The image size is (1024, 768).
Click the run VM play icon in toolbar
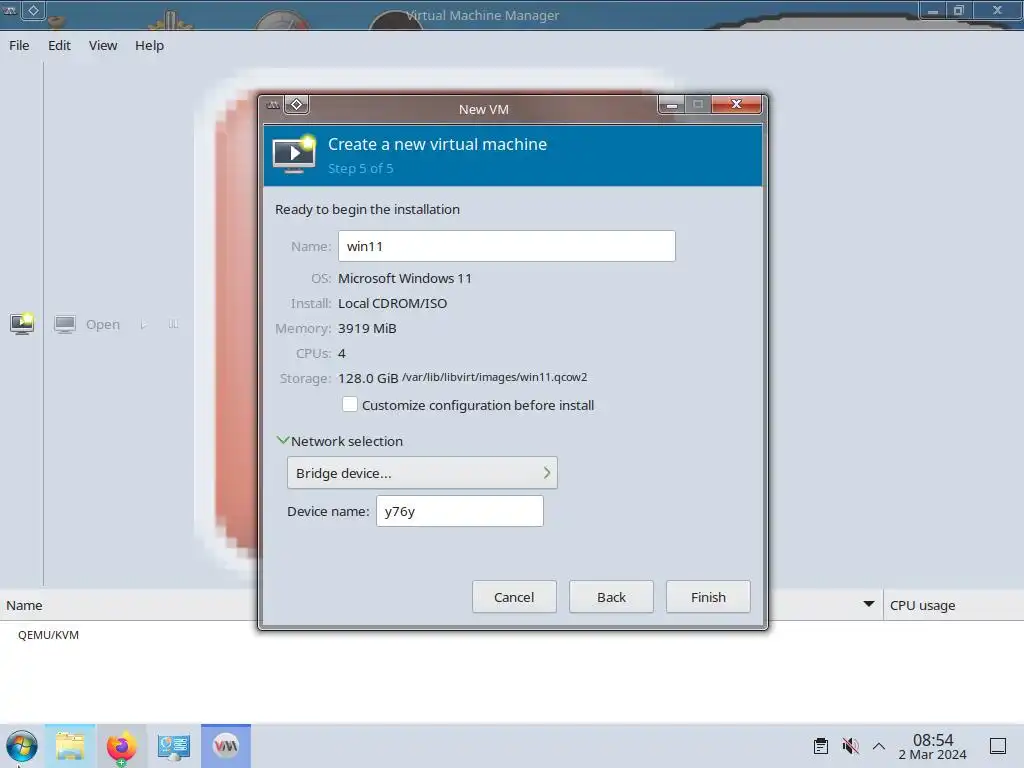click(x=143, y=325)
